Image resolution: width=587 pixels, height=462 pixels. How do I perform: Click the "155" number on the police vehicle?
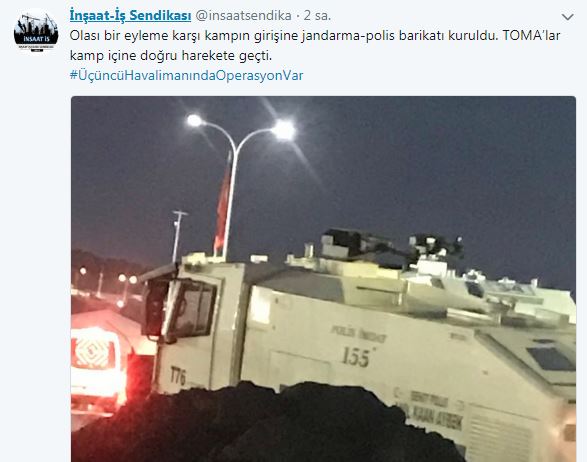point(356,356)
